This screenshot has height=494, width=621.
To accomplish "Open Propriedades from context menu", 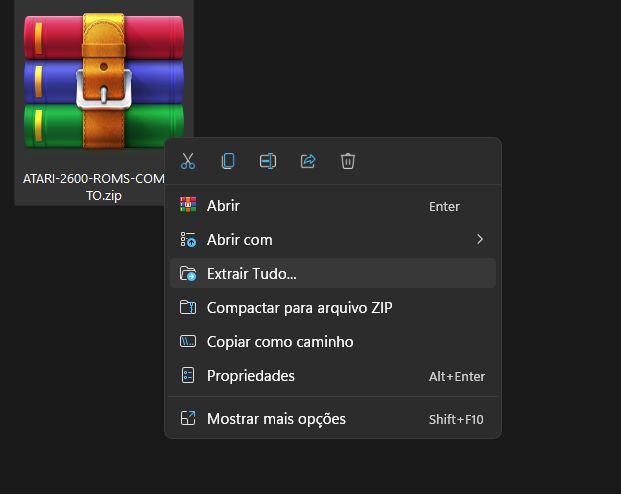I will (x=333, y=376).
